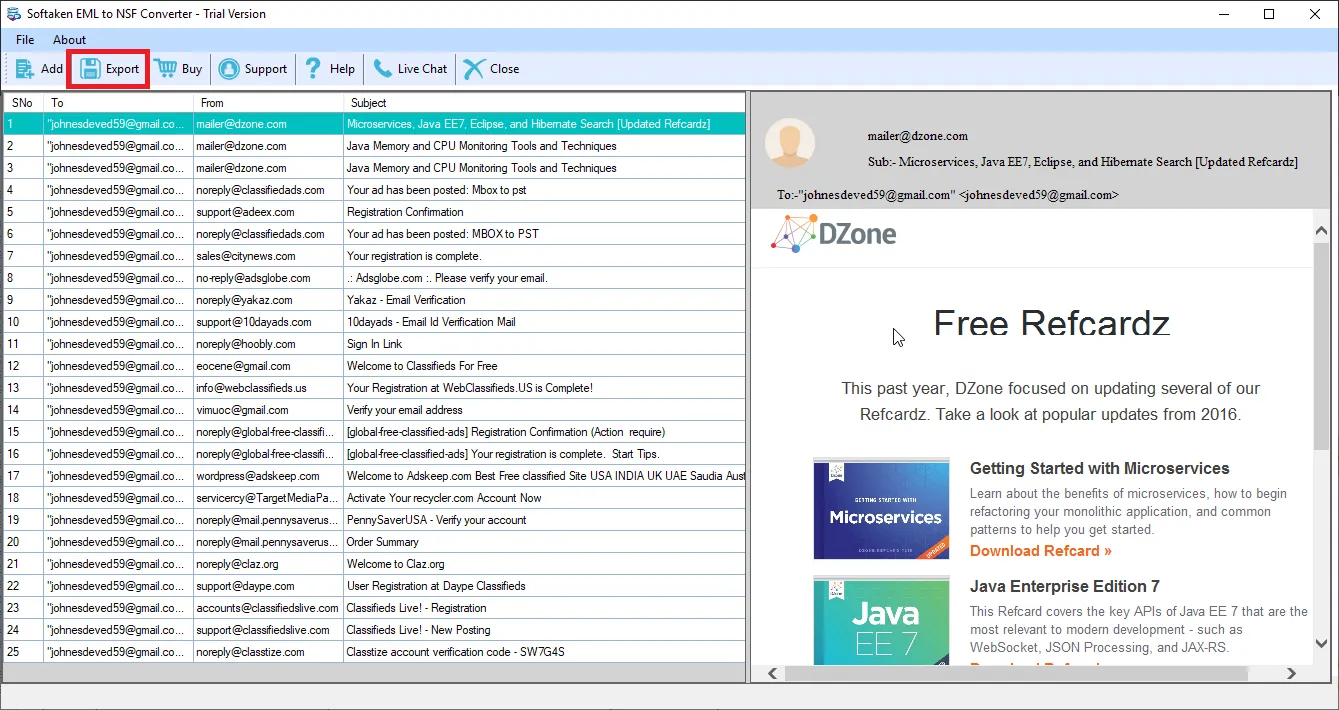Click the DZone logo in preview

click(833, 233)
